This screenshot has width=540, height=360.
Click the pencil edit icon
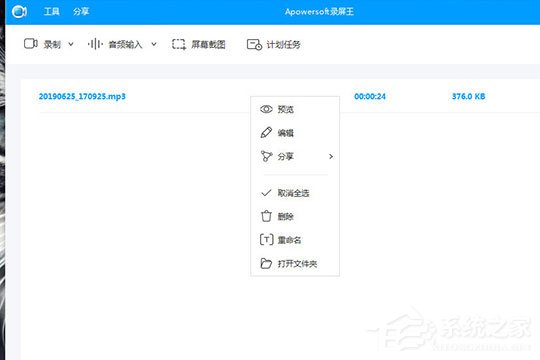[x=266, y=133]
